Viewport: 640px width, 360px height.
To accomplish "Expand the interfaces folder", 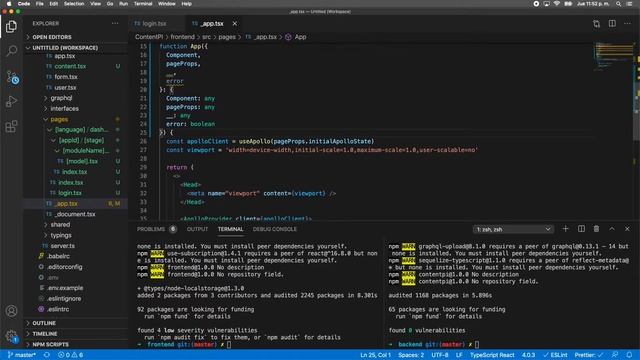I will pos(64,109).
